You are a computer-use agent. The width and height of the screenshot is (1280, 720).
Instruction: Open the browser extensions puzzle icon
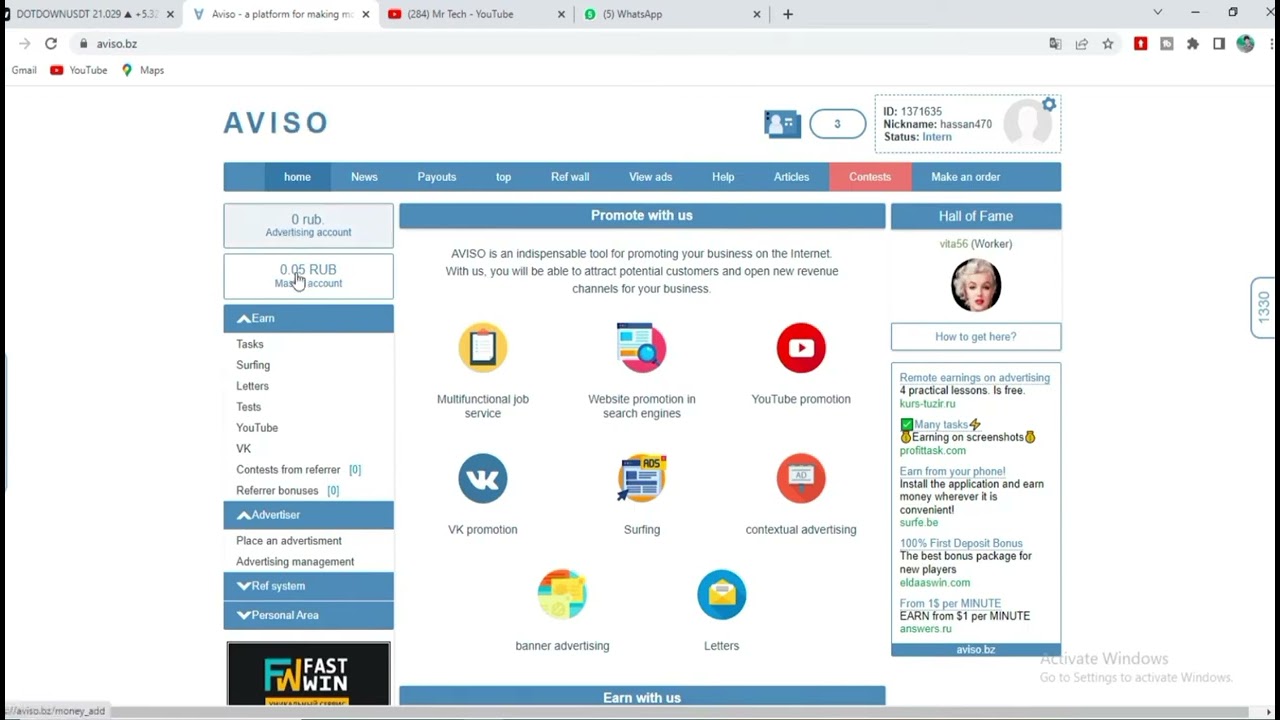pyautogui.click(x=1193, y=44)
